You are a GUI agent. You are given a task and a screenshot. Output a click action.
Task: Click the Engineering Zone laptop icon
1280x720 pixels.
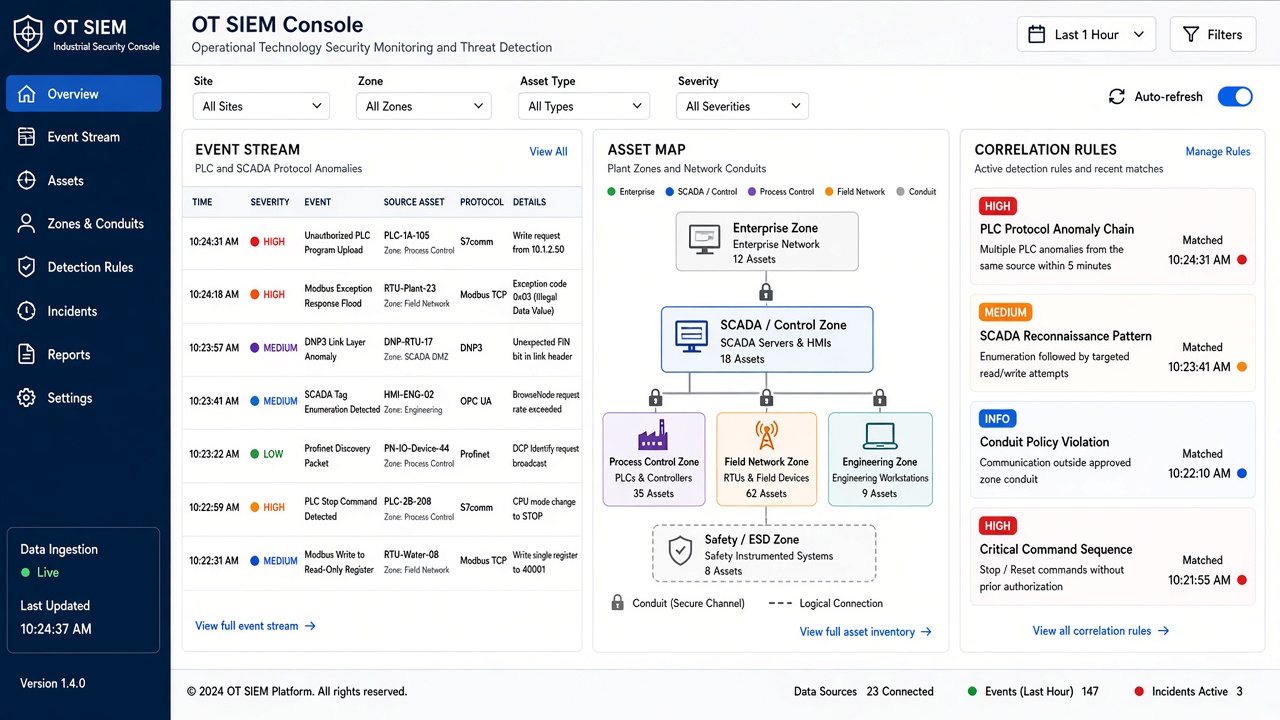880,436
